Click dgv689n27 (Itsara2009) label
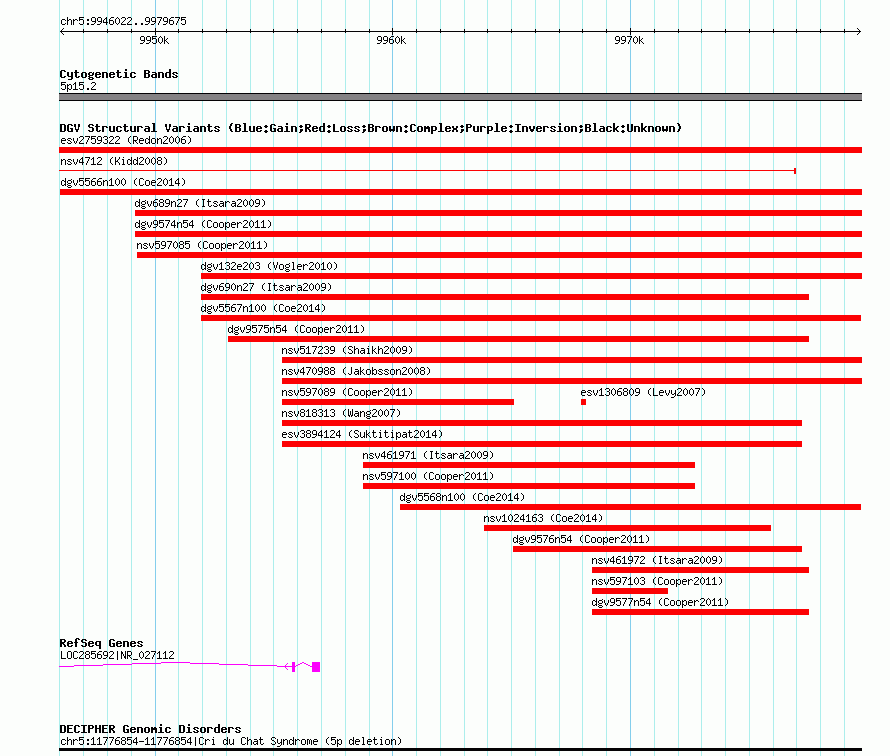Image resolution: width=890 pixels, height=756 pixels. click(x=200, y=203)
